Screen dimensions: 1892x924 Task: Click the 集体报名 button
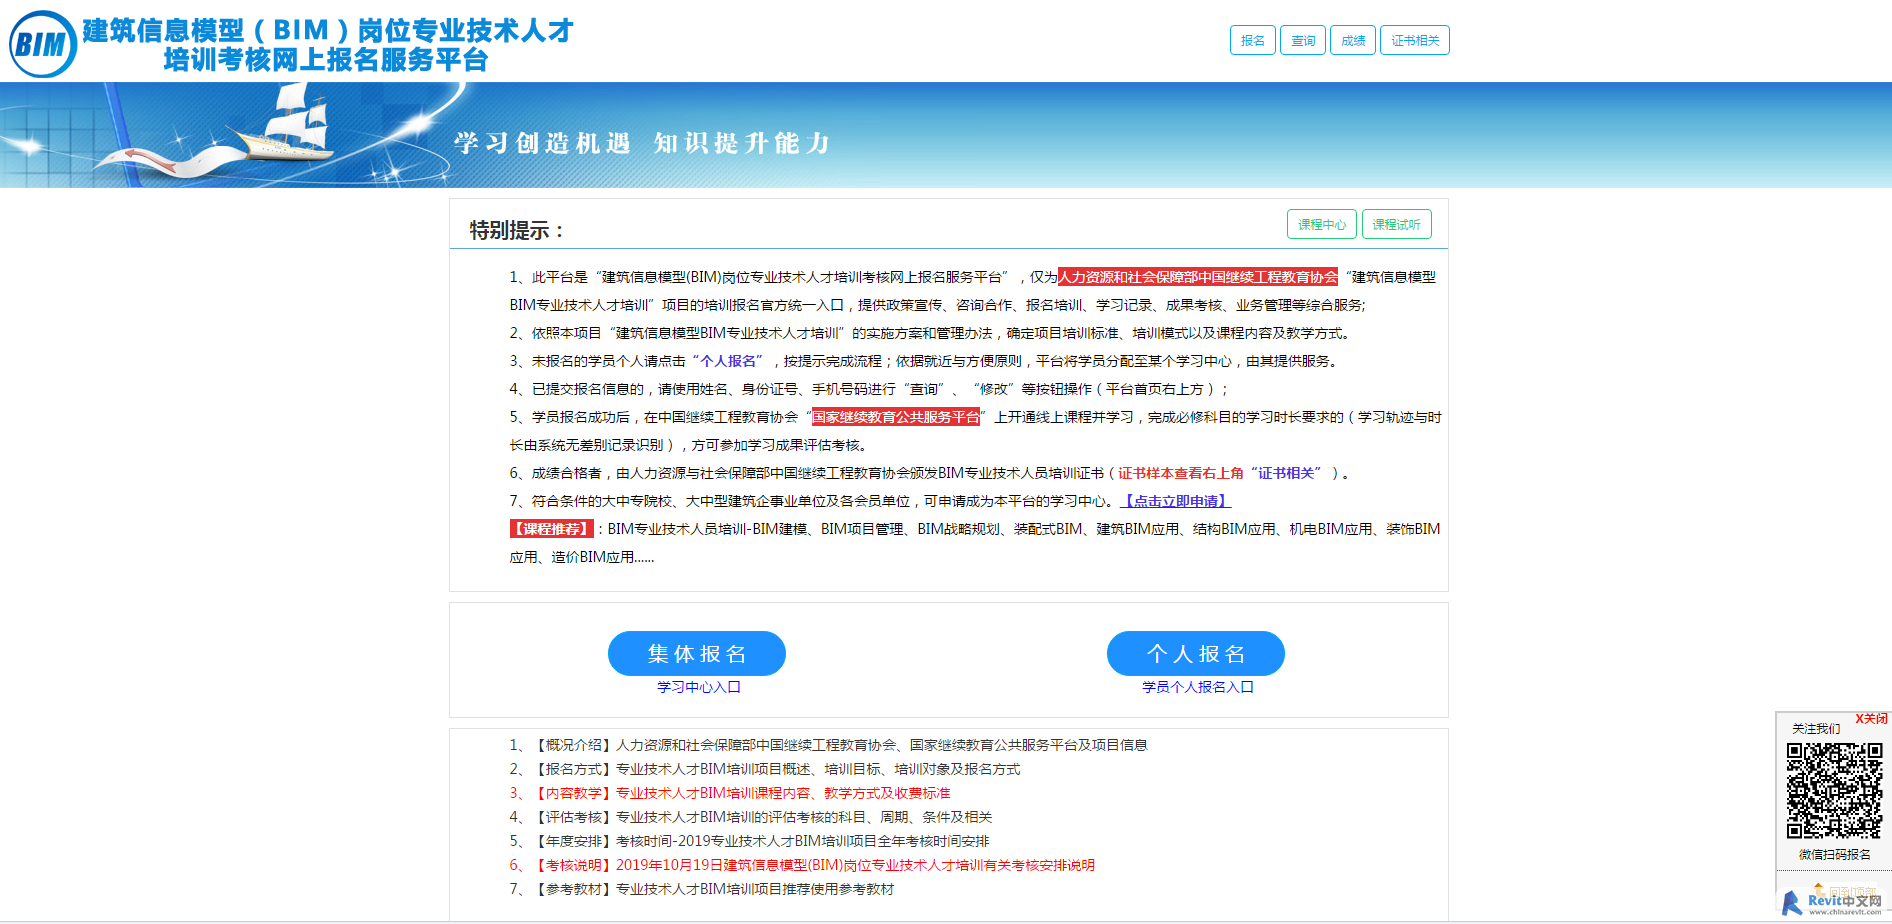coord(697,653)
